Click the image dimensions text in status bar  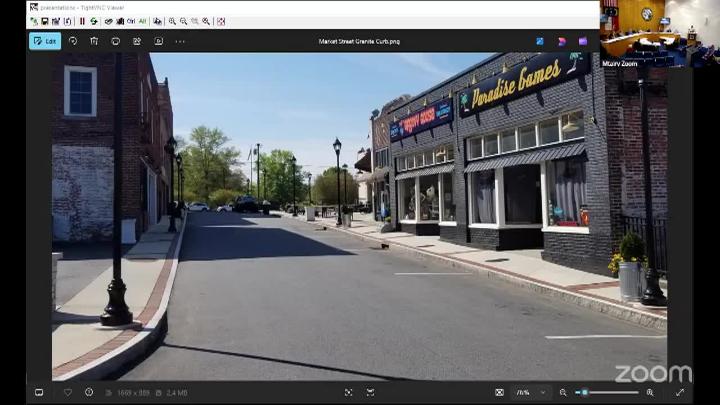(133, 393)
